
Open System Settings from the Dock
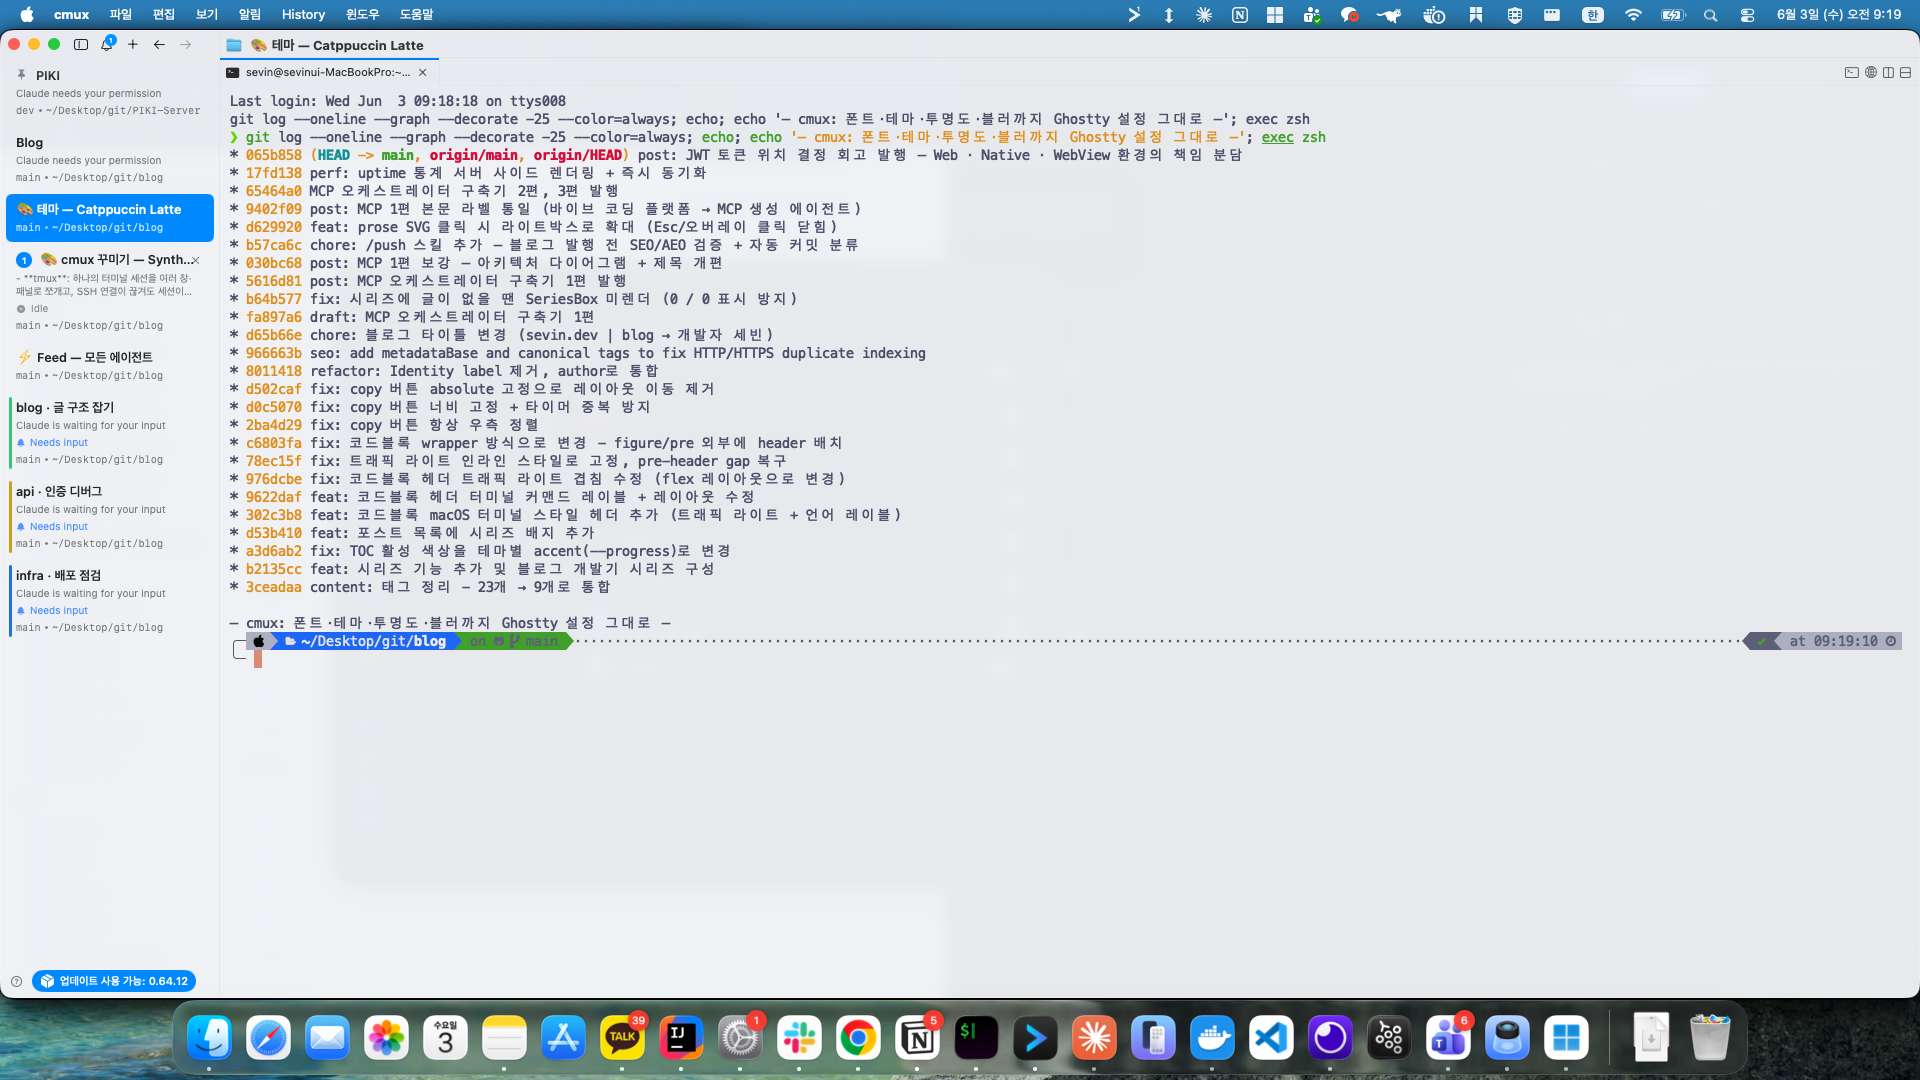(x=740, y=1038)
